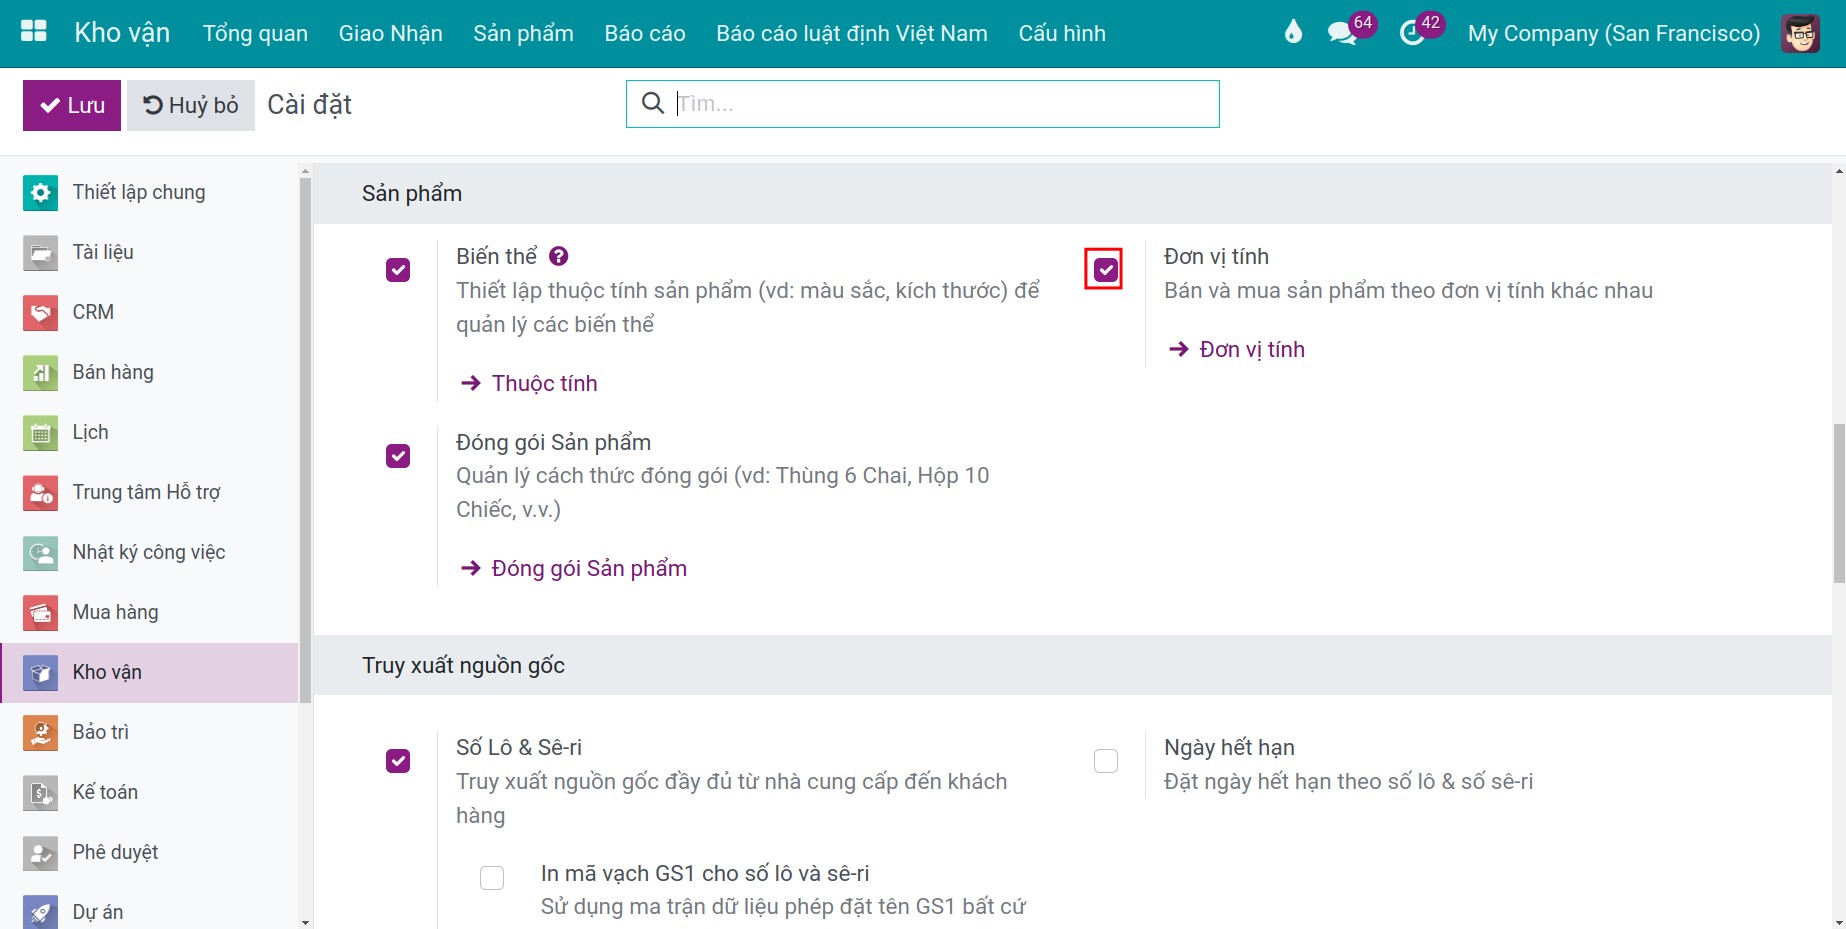Screen dimensions: 1846x929
Task: Open the Cấu hình menu
Action: click(1061, 33)
